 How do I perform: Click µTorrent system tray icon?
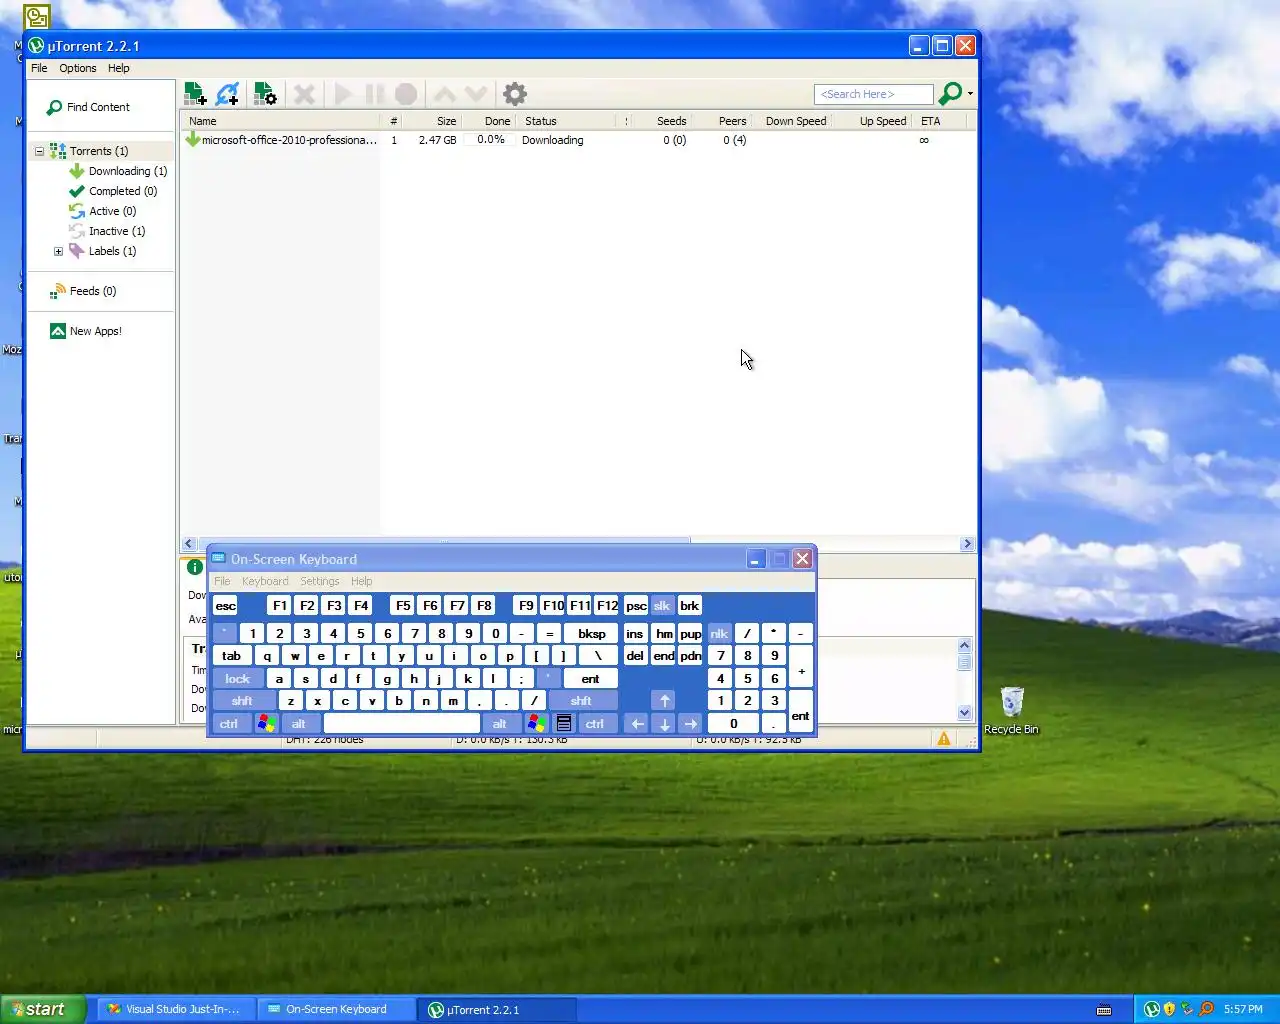1152,1009
